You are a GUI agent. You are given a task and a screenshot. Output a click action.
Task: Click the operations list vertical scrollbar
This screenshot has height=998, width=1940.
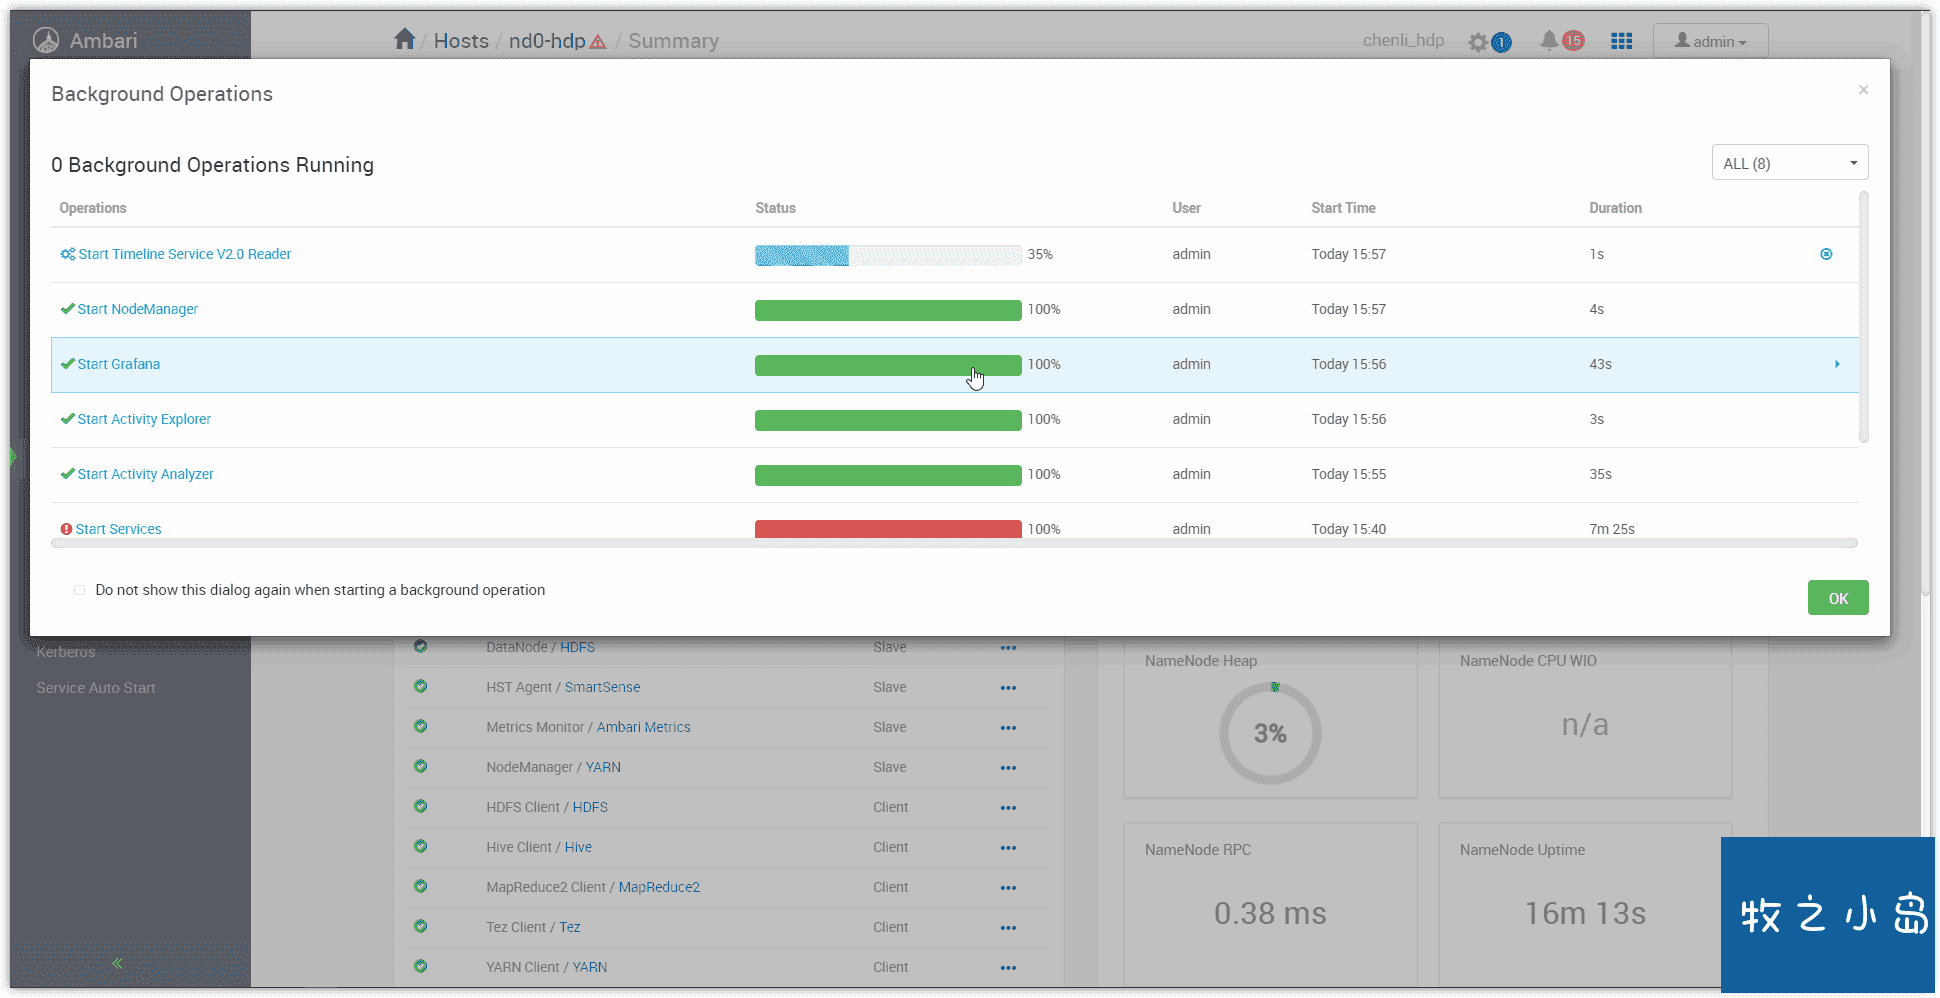[x=1863, y=318]
